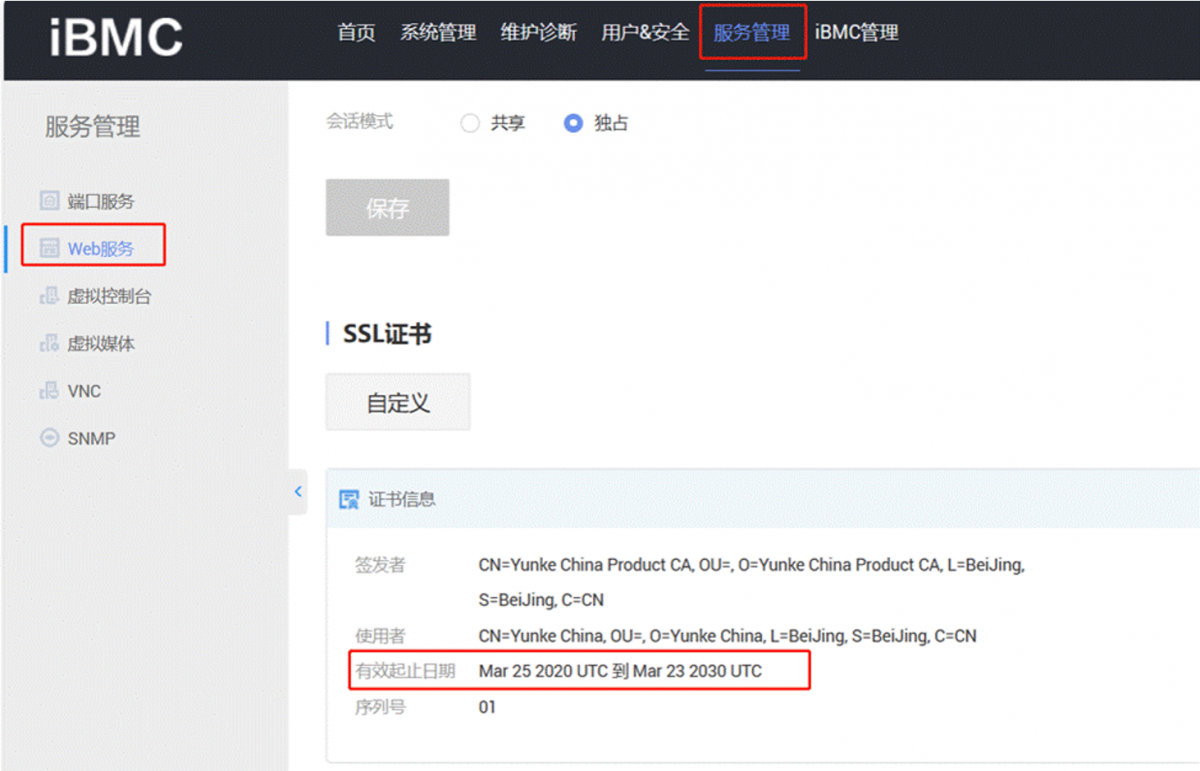
Task: Click the SNMP sidebar icon
Action: pyautogui.click(x=49, y=438)
